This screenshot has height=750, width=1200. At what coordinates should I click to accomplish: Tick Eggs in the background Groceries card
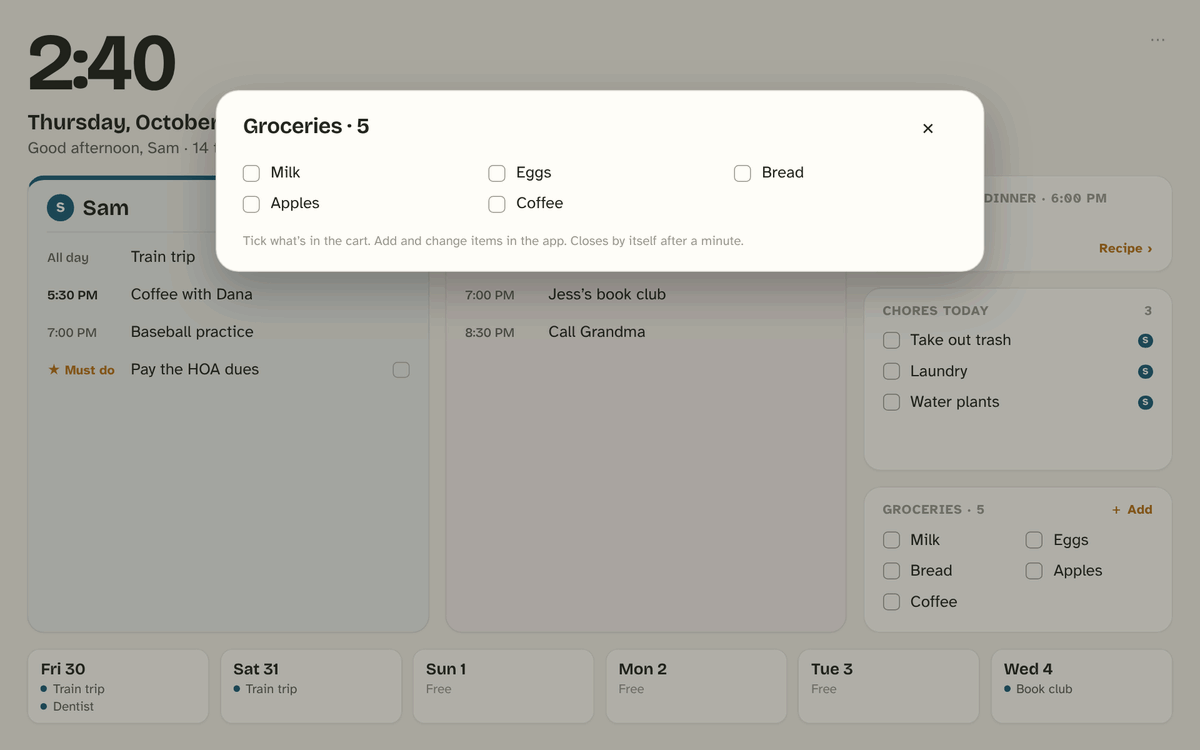click(1034, 540)
